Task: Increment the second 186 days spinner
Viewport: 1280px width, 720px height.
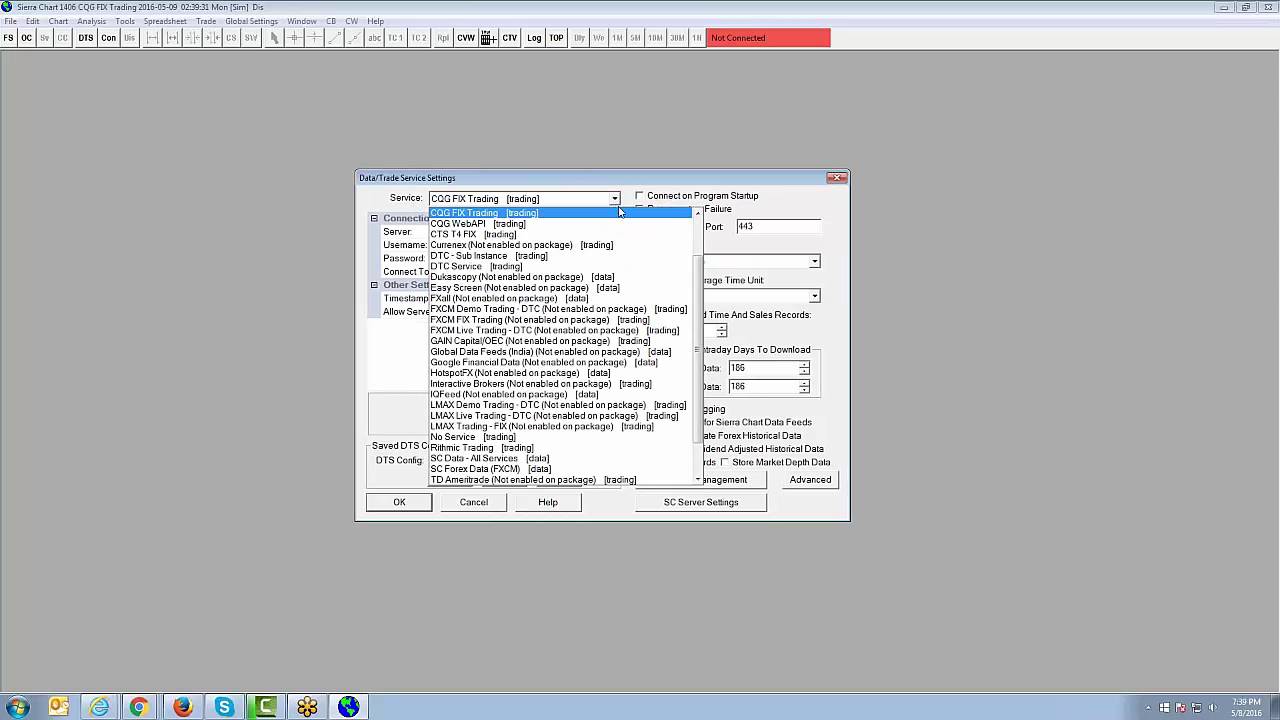Action: tap(804, 383)
